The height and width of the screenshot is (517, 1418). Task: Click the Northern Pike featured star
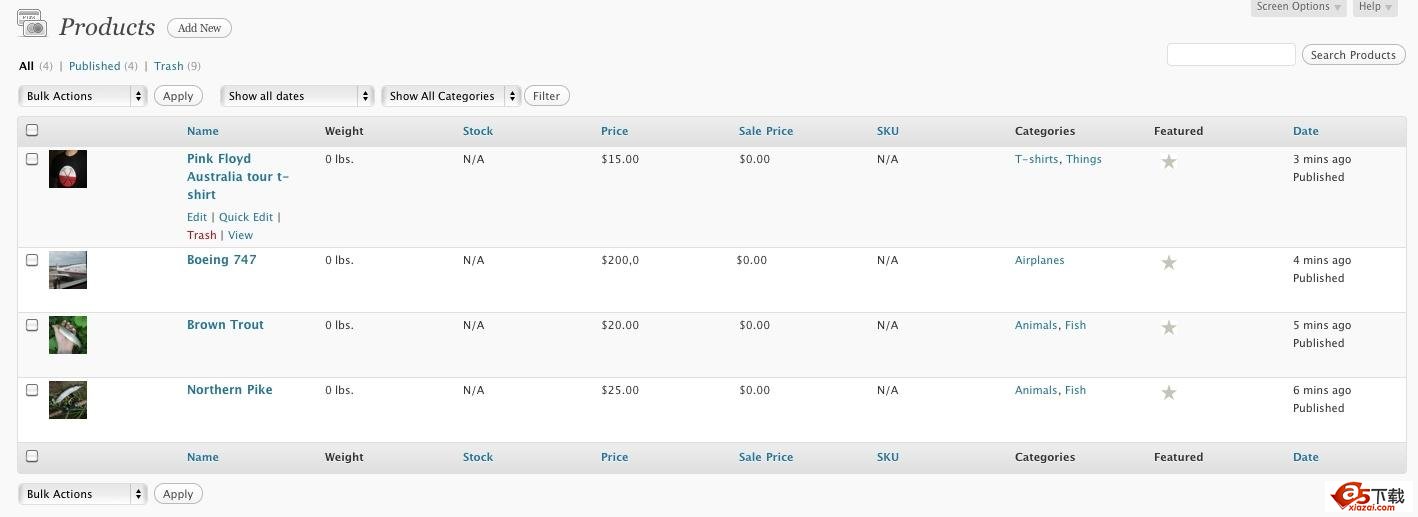coord(1168,392)
